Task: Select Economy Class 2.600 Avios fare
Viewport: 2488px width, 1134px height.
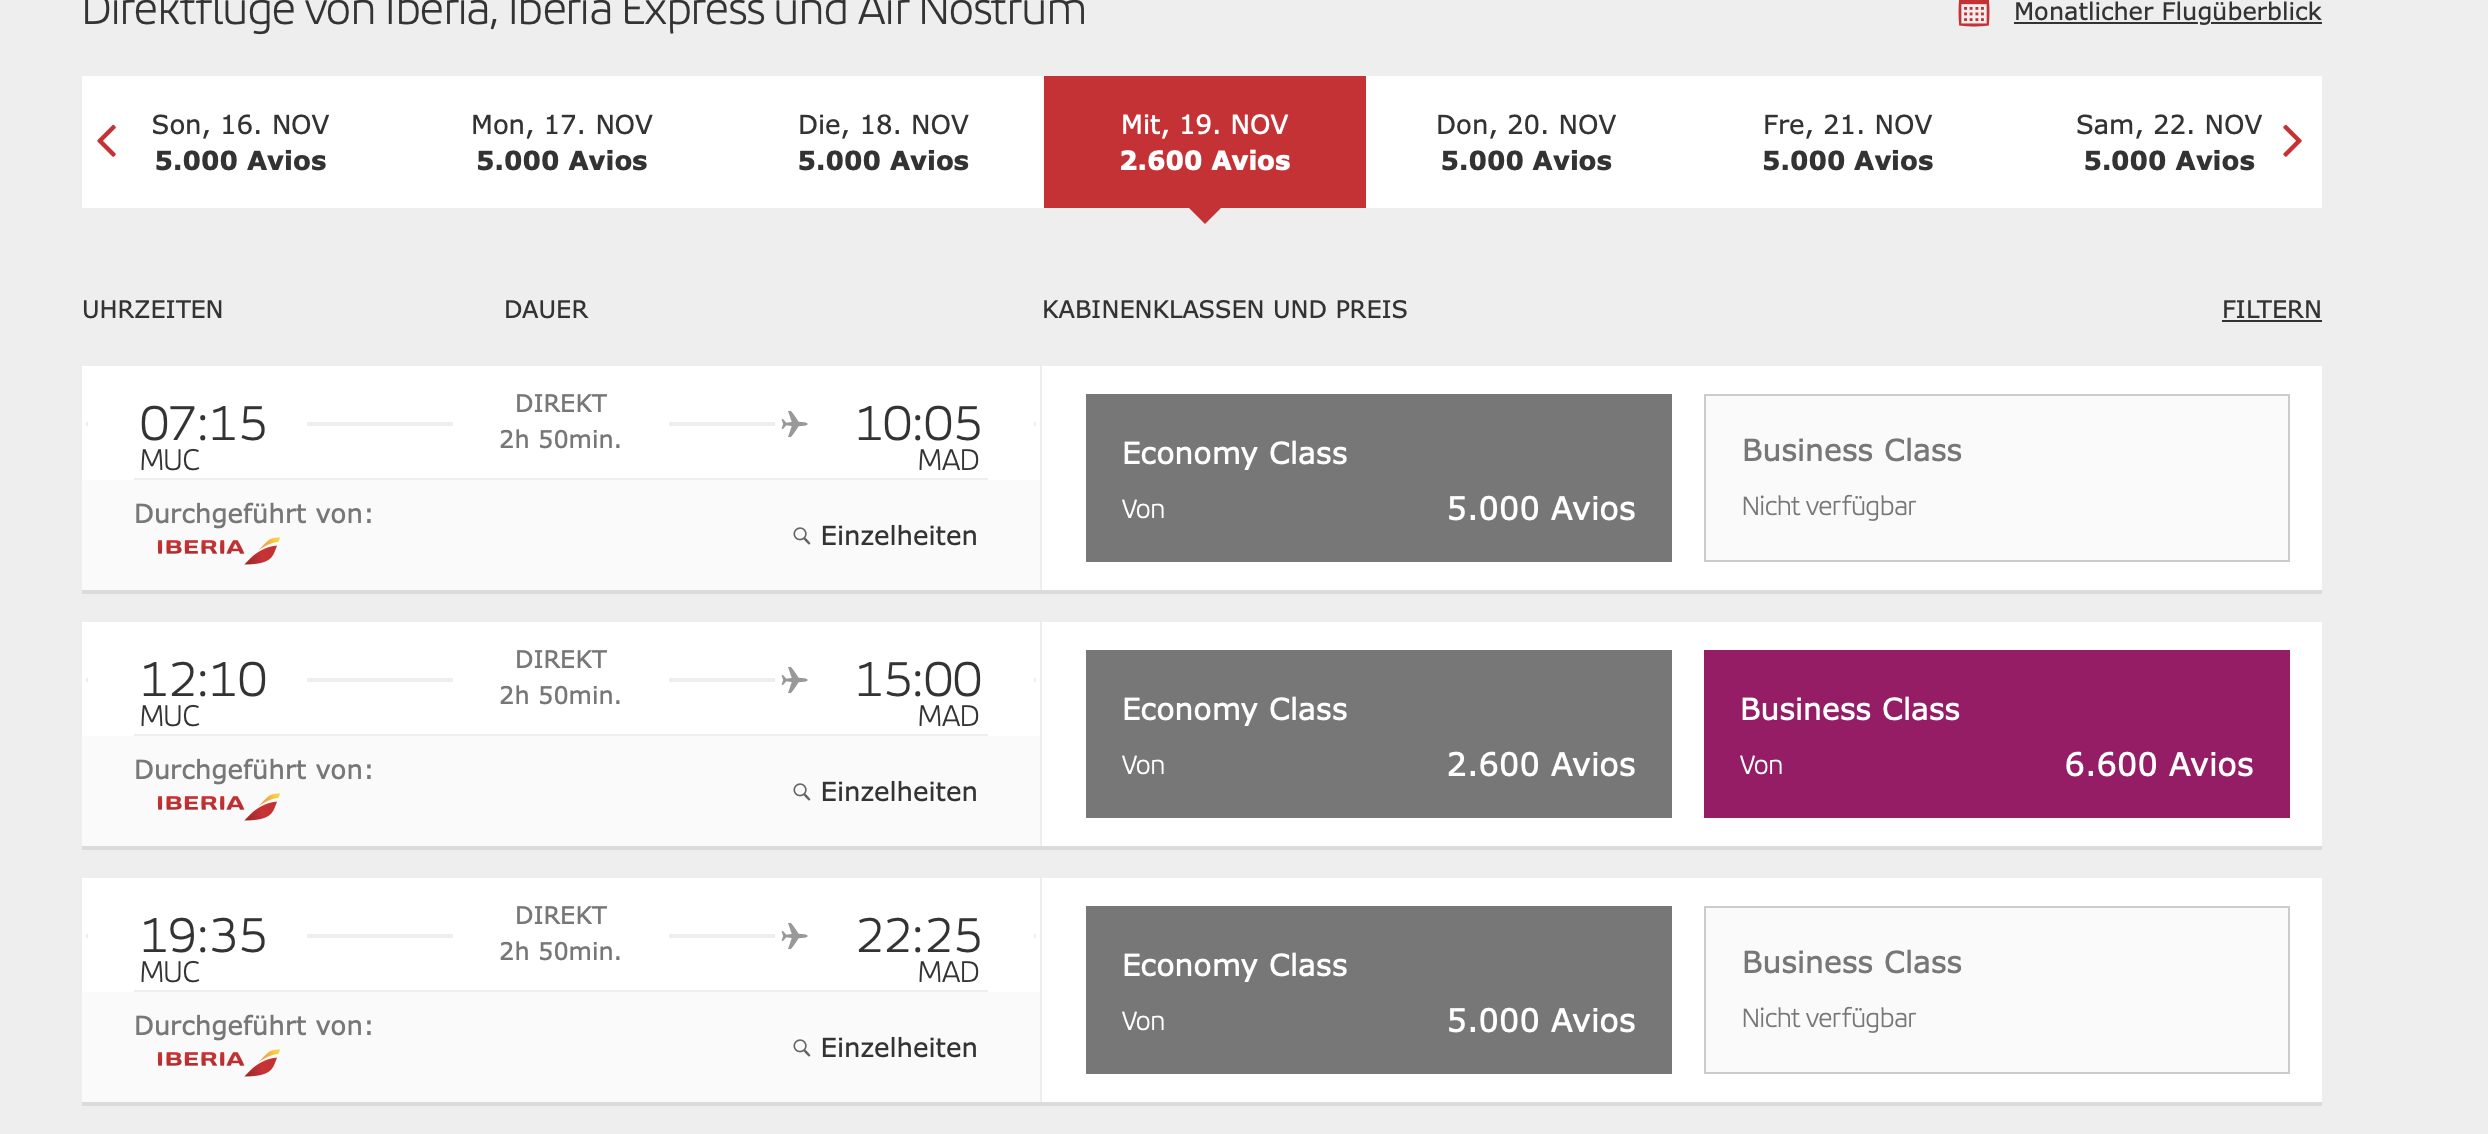Action: point(1378,734)
